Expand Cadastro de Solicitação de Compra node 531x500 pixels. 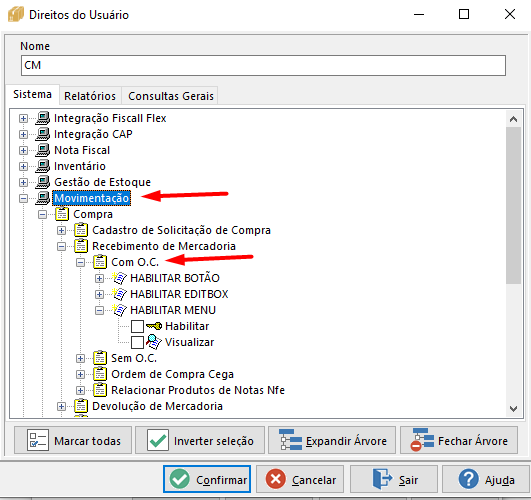(x=61, y=230)
